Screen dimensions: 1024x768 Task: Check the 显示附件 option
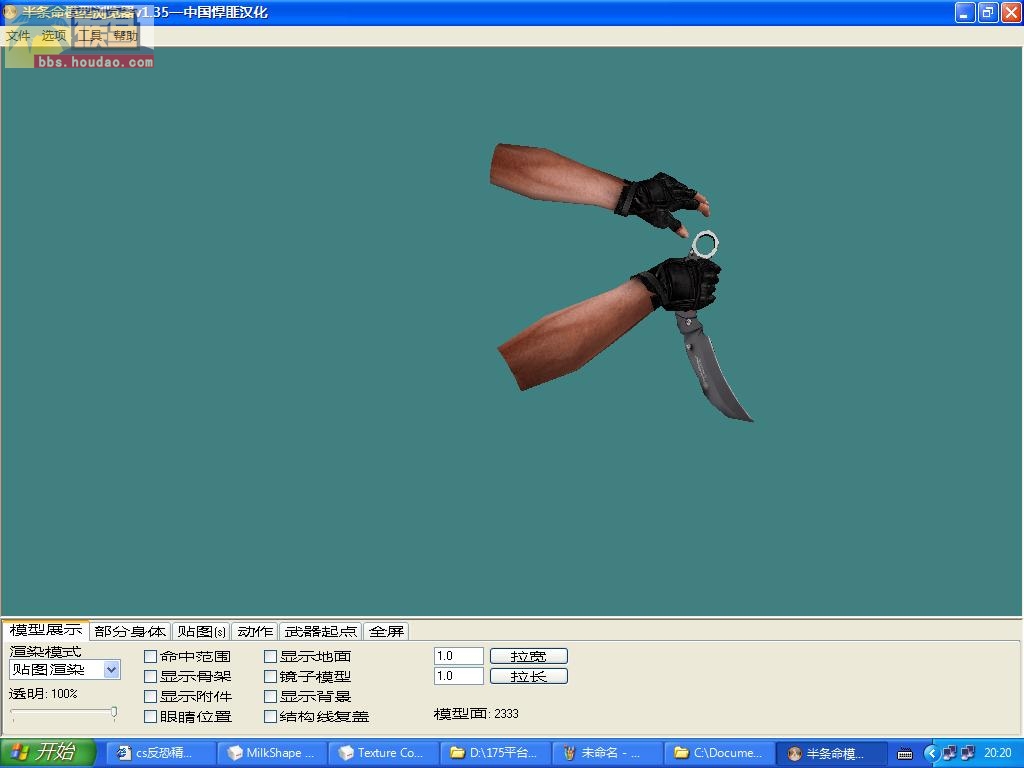pos(150,697)
